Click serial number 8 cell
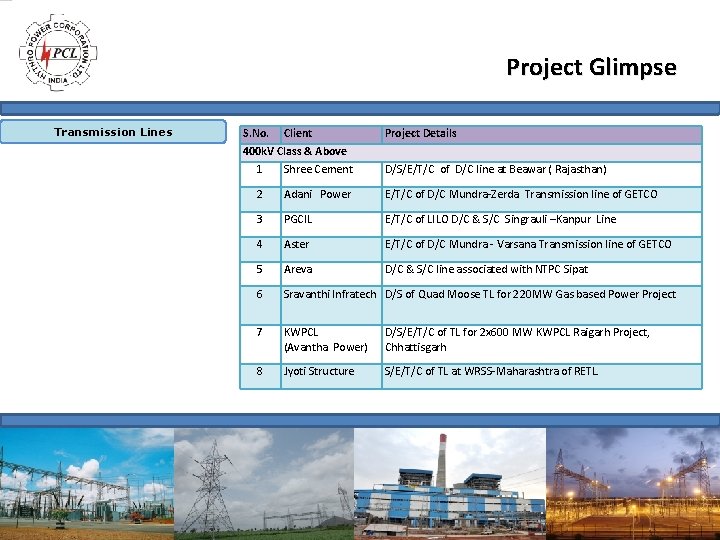 260,376
